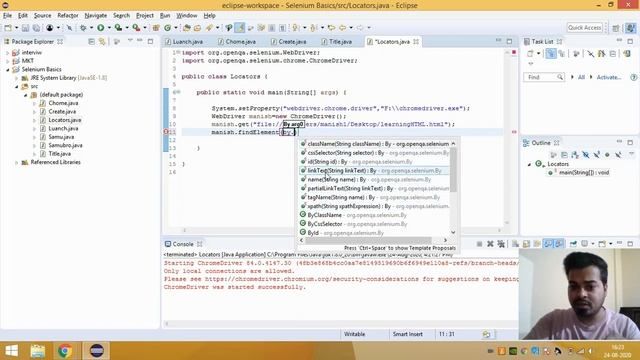The width and height of the screenshot is (640, 360).
Task: Open the Window menu
Action: [187, 16]
